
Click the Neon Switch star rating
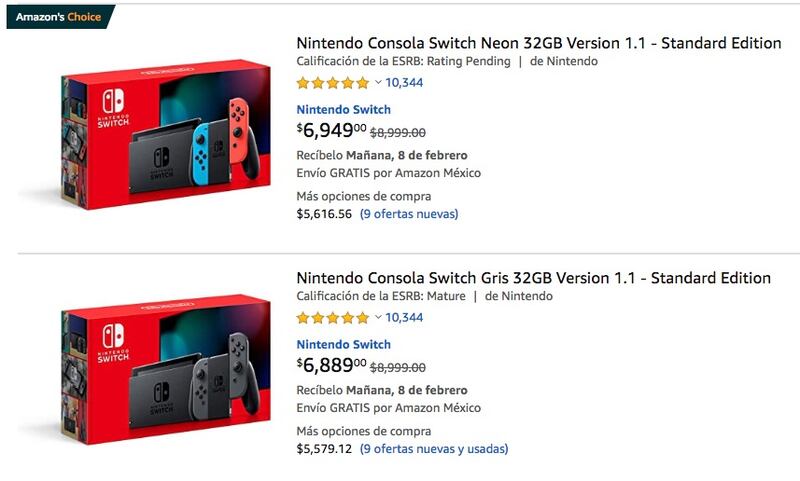333,83
